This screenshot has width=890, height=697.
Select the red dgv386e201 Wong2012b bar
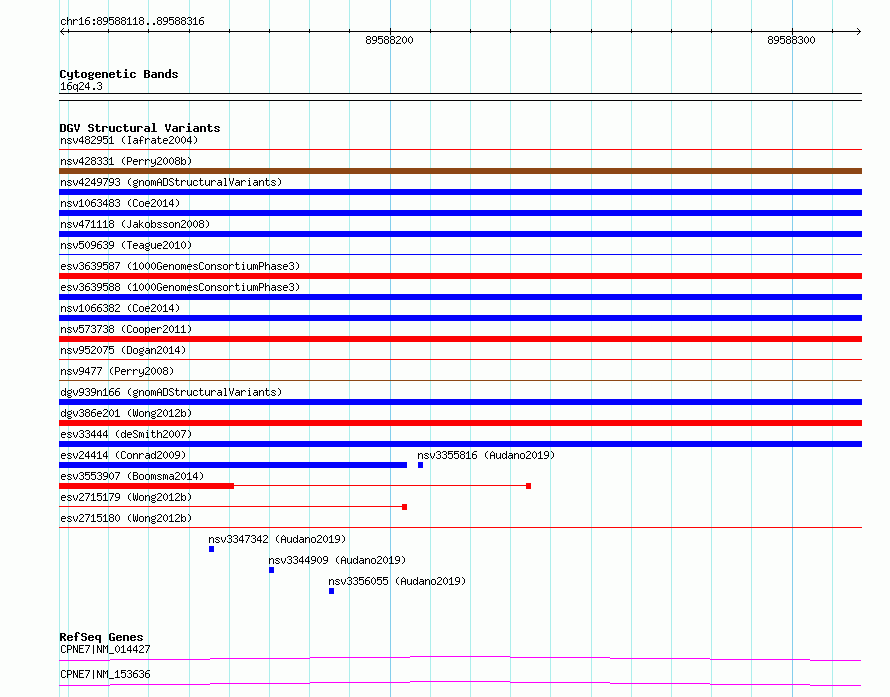pos(460,423)
